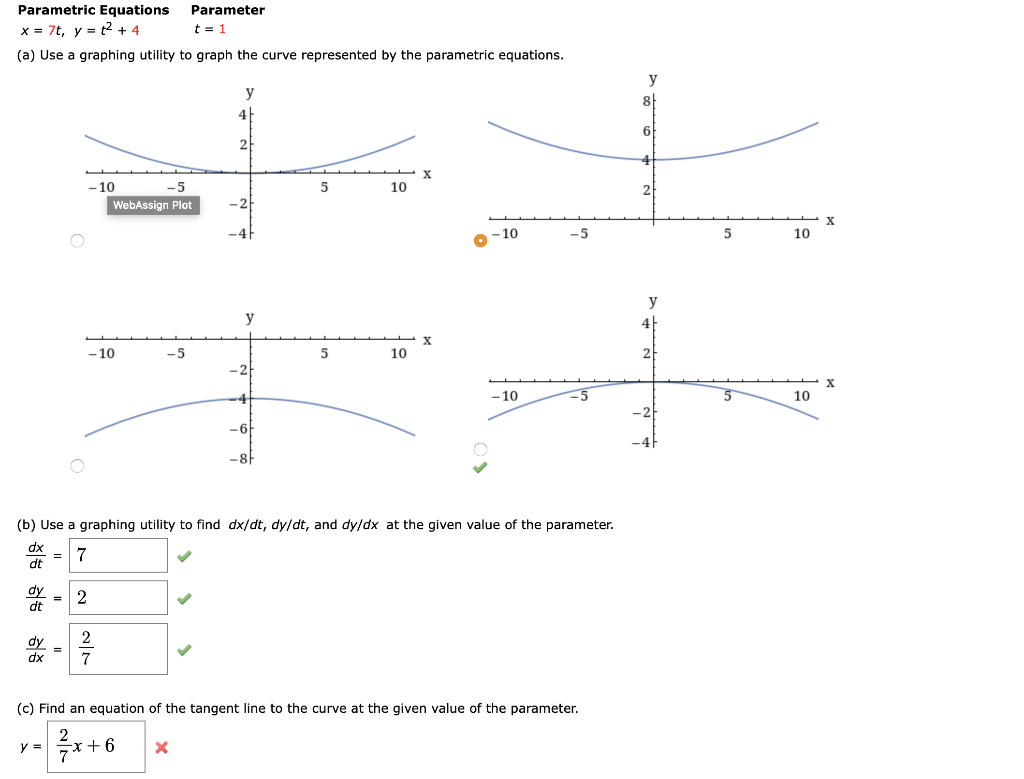
Task: Click the Parameter heading label
Action: click(229, 10)
